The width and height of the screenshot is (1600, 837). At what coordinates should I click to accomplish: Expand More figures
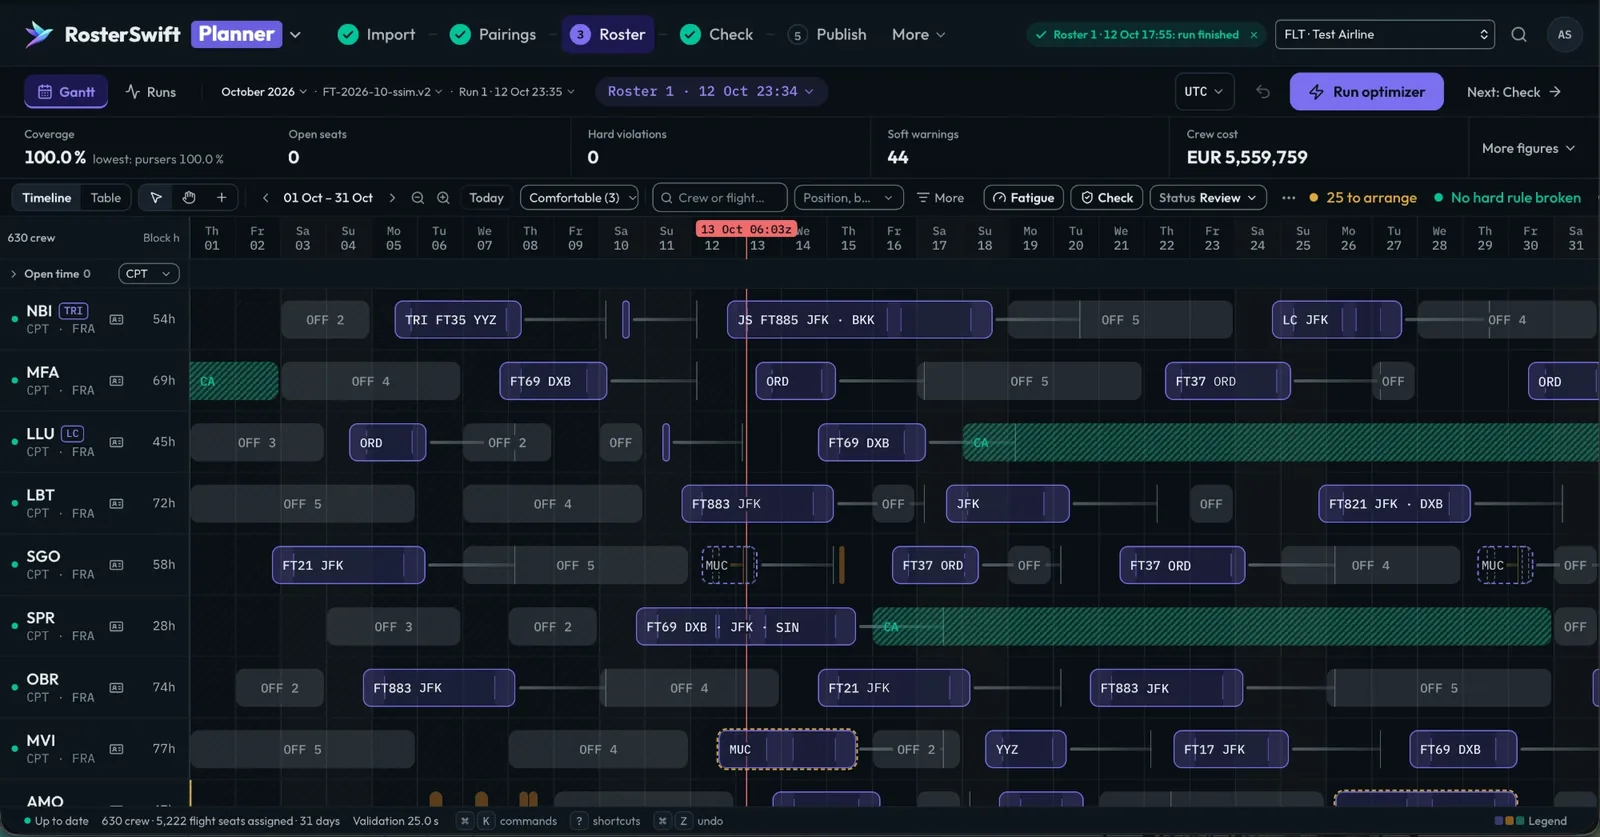point(1528,148)
